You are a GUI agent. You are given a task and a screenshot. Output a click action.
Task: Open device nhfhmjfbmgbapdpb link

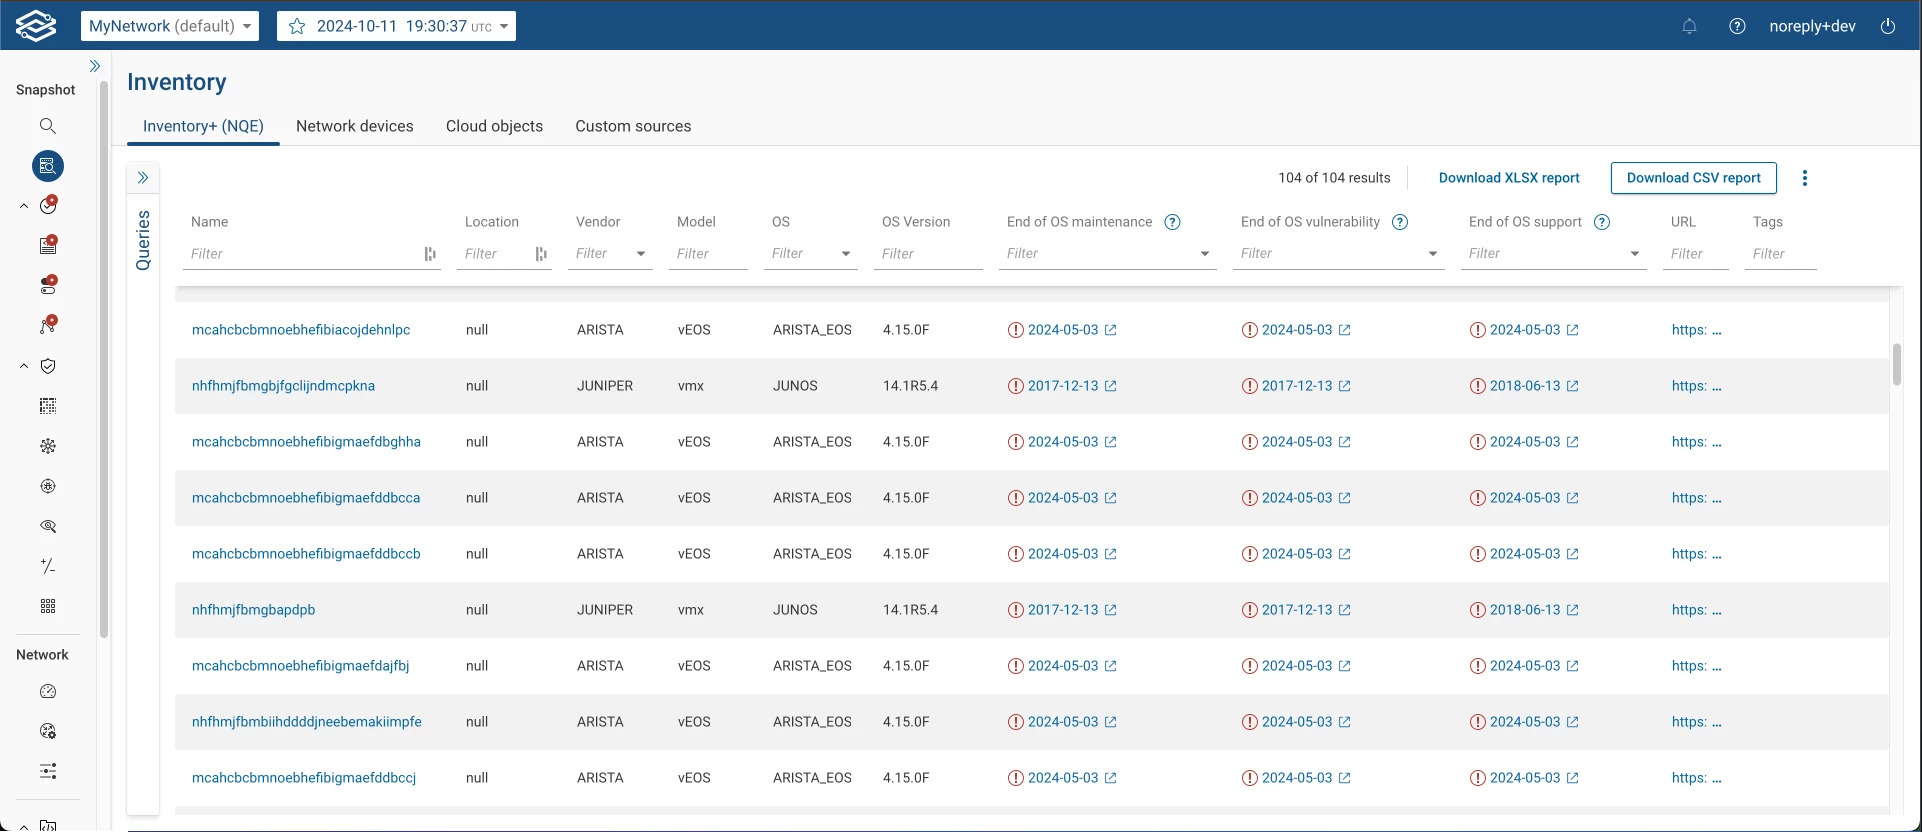(253, 610)
